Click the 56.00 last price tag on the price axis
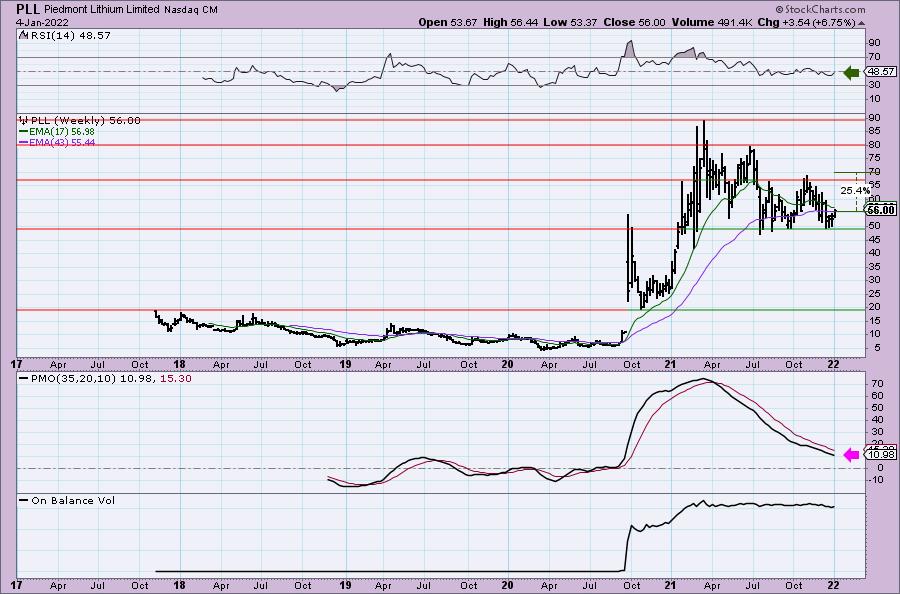The height and width of the screenshot is (594, 900). 881,210
